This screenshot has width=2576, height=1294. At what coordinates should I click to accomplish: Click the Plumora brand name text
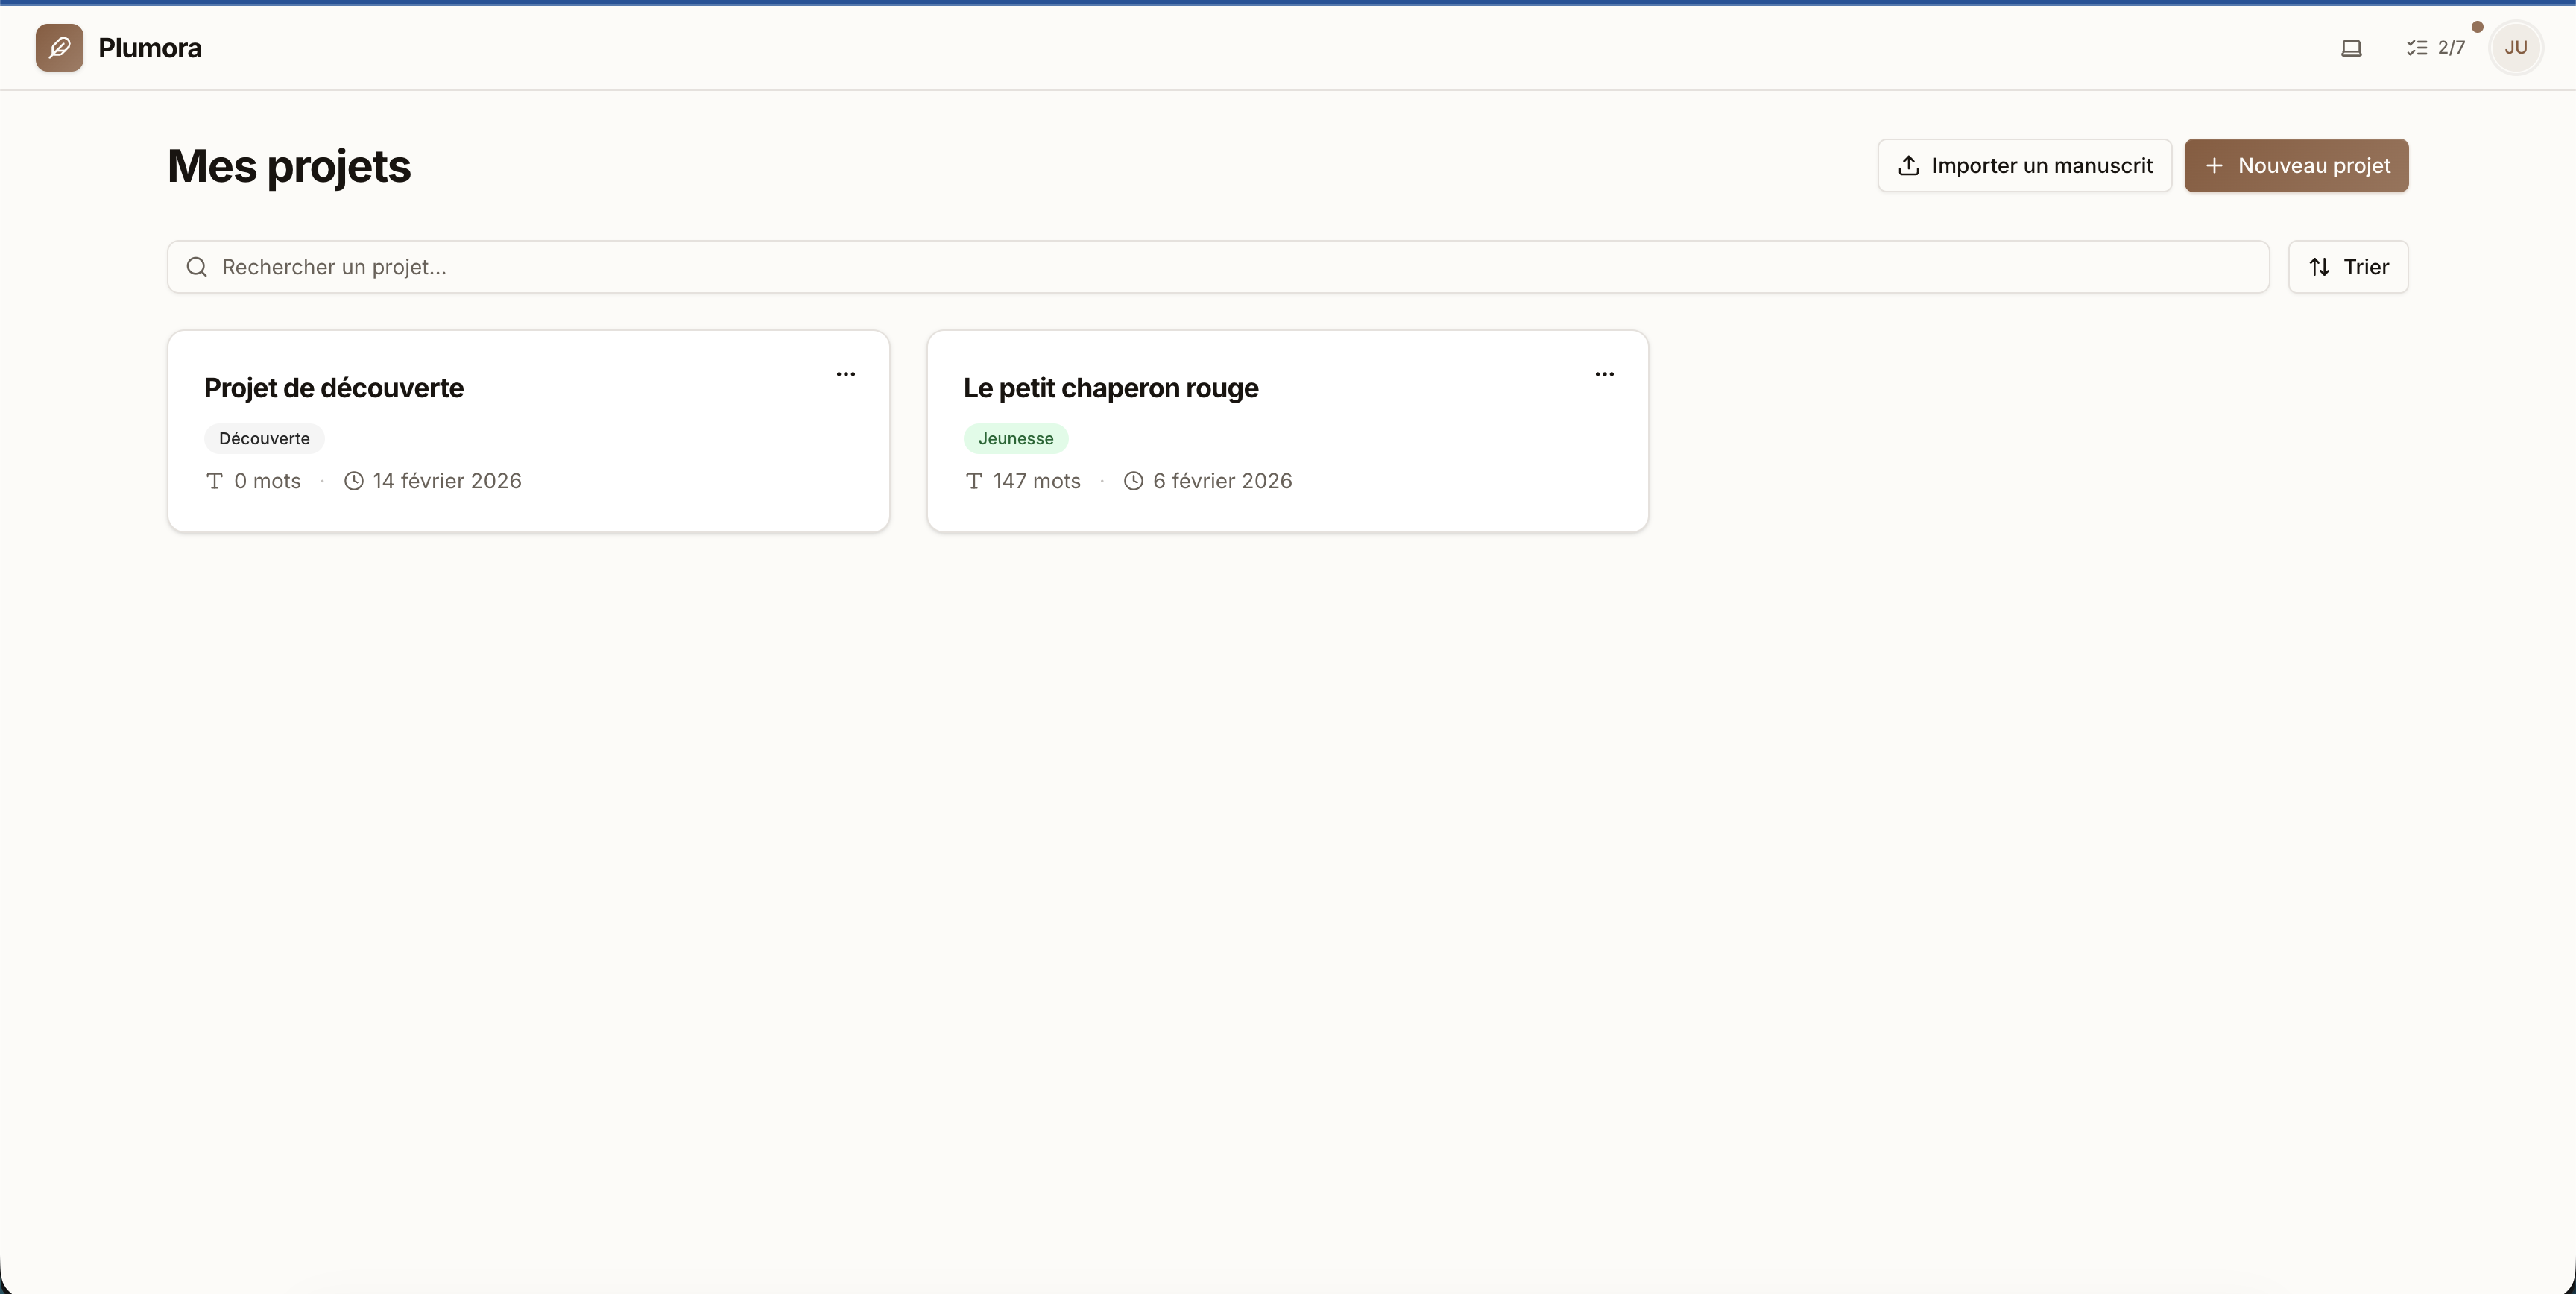coord(150,48)
